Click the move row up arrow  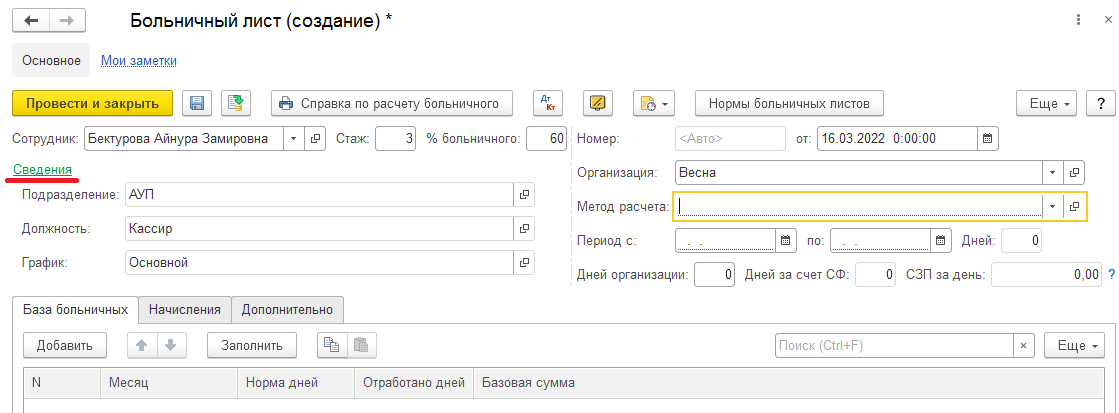[142, 345]
